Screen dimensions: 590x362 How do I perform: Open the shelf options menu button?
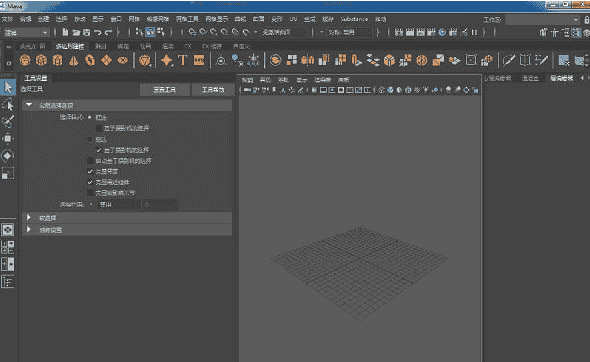tap(9, 63)
